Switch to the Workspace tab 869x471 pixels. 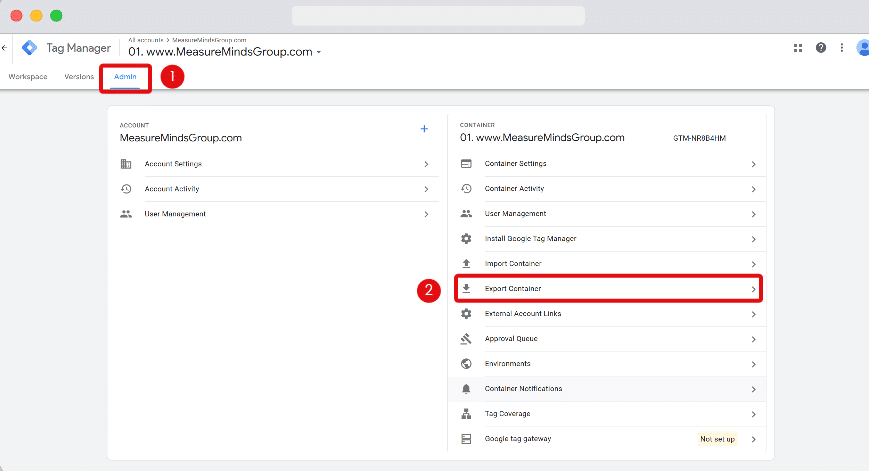28,76
